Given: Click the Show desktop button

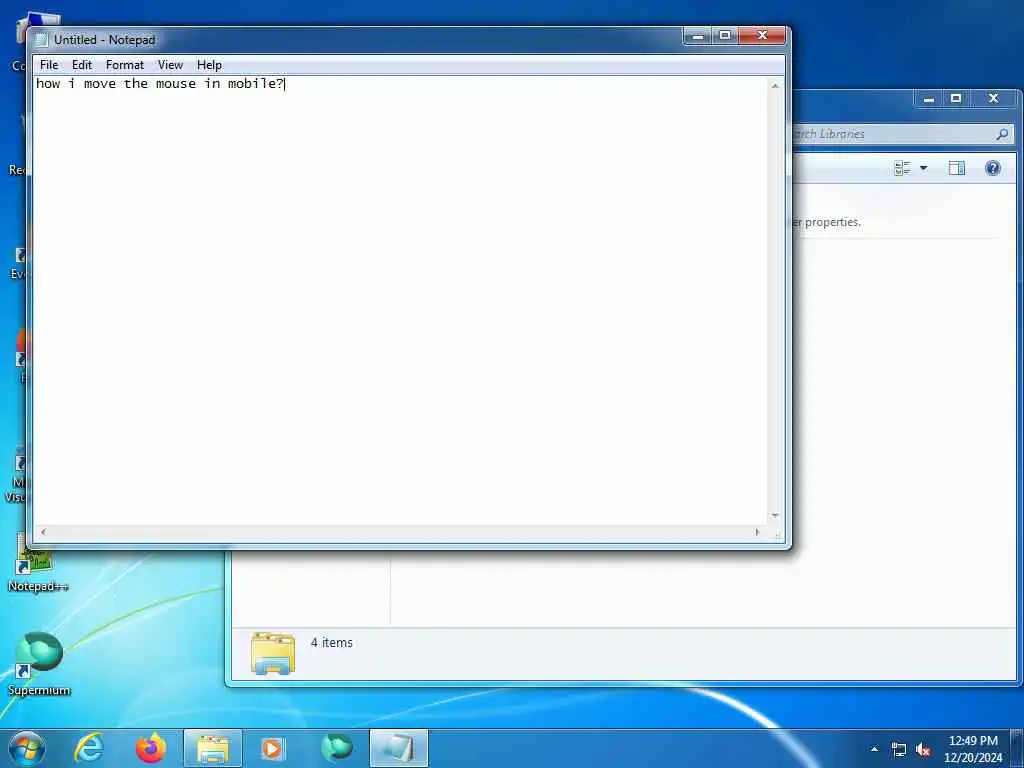Looking at the screenshot, I should (x=1017, y=749).
